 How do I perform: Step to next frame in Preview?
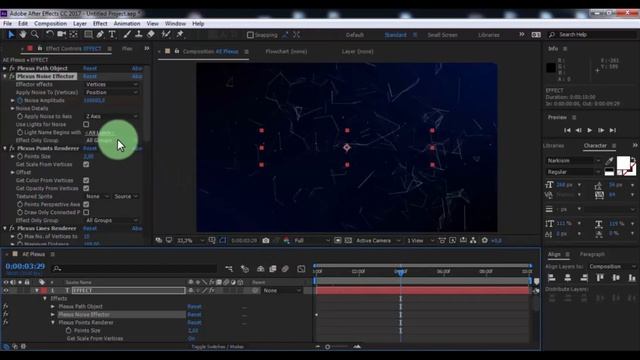pos(601,130)
